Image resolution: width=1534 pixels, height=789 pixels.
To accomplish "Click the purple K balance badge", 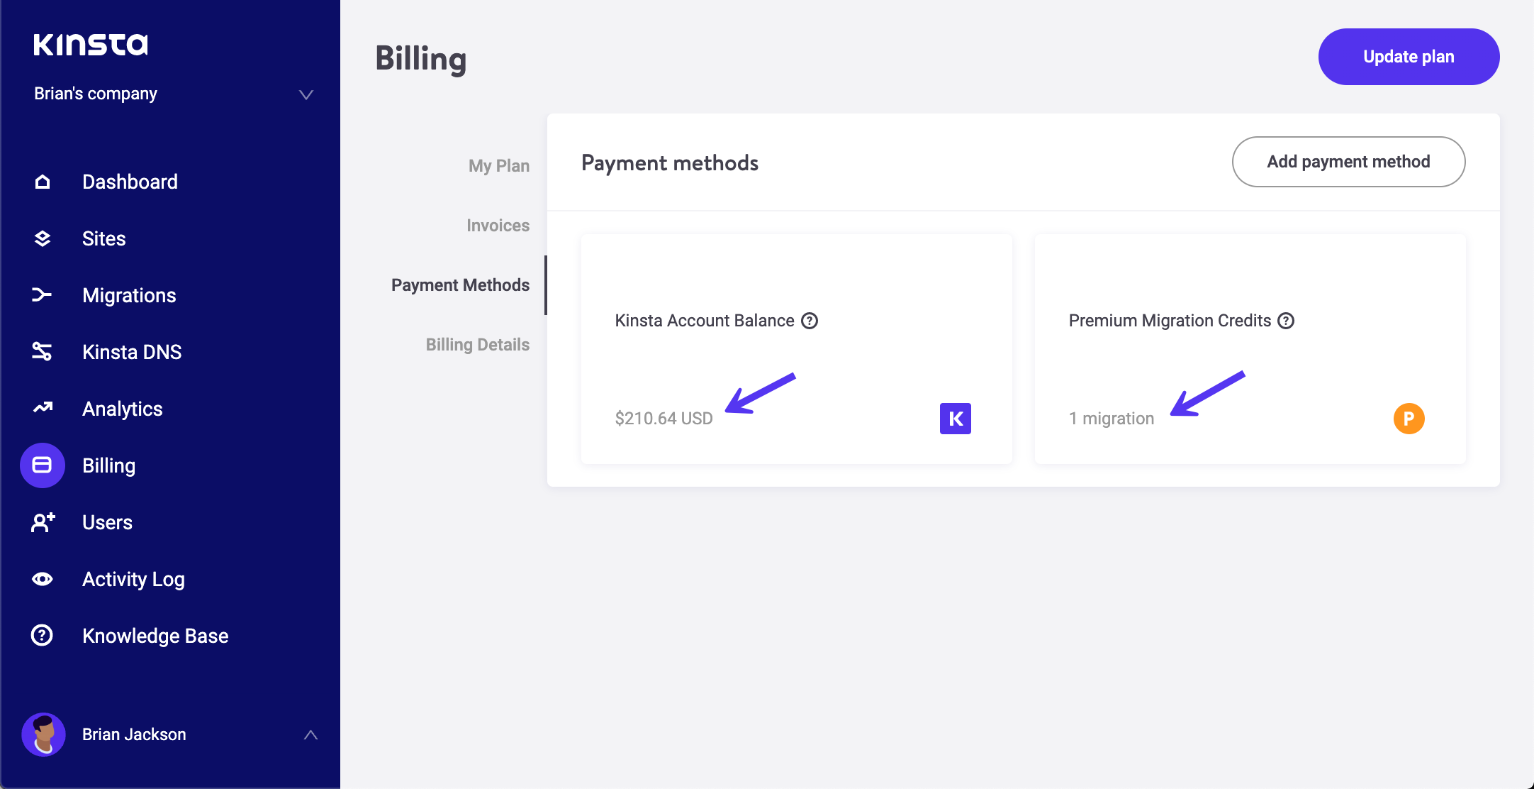I will point(955,418).
